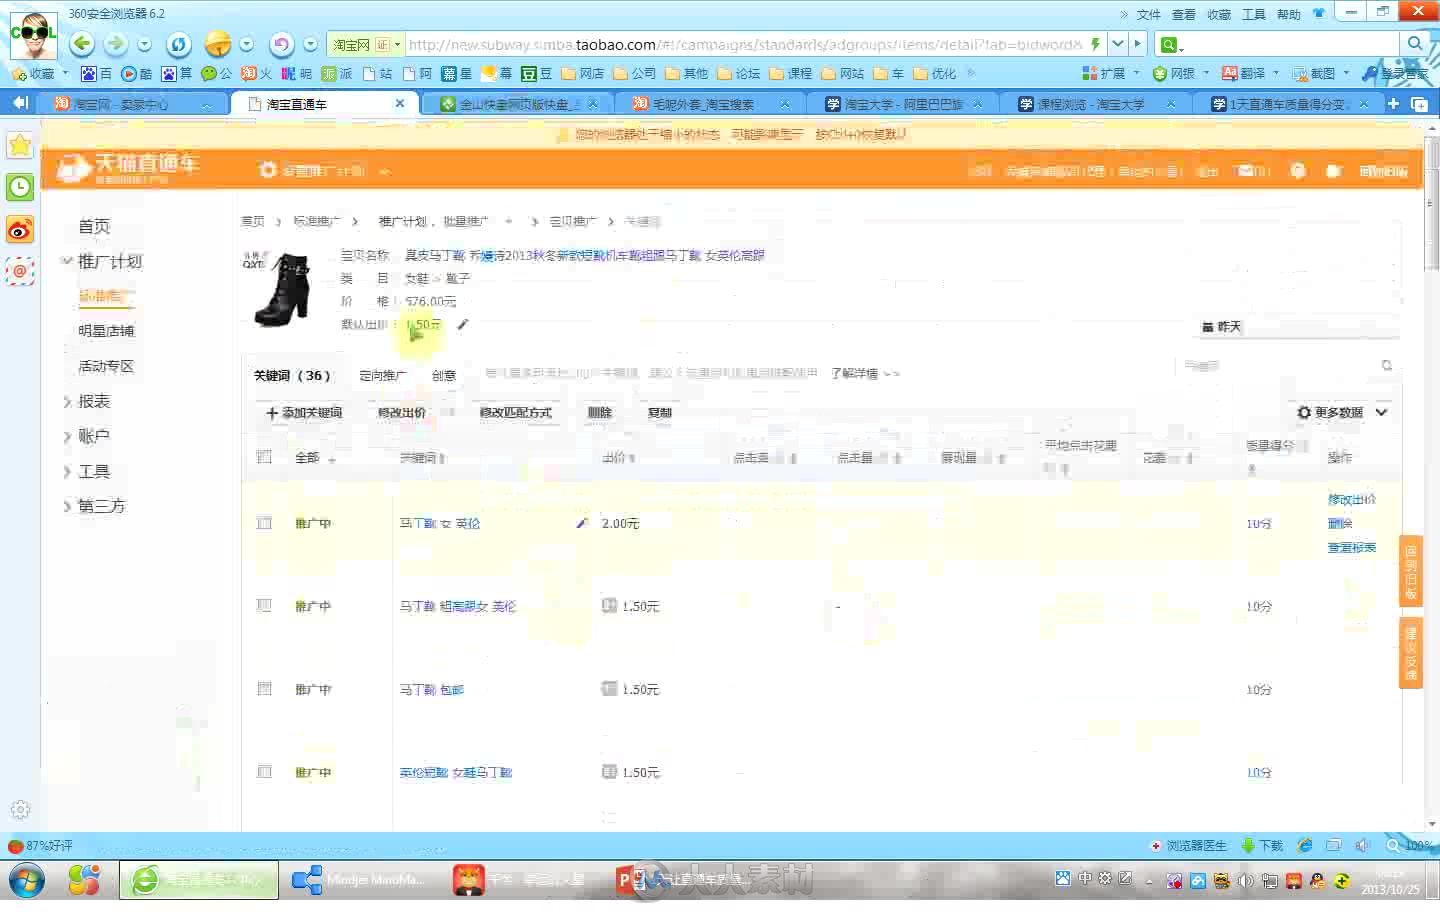The image size is (1440, 912).
Task: Check the box for keyword 马丁靴 女 英伦
Action: pos(264,522)
